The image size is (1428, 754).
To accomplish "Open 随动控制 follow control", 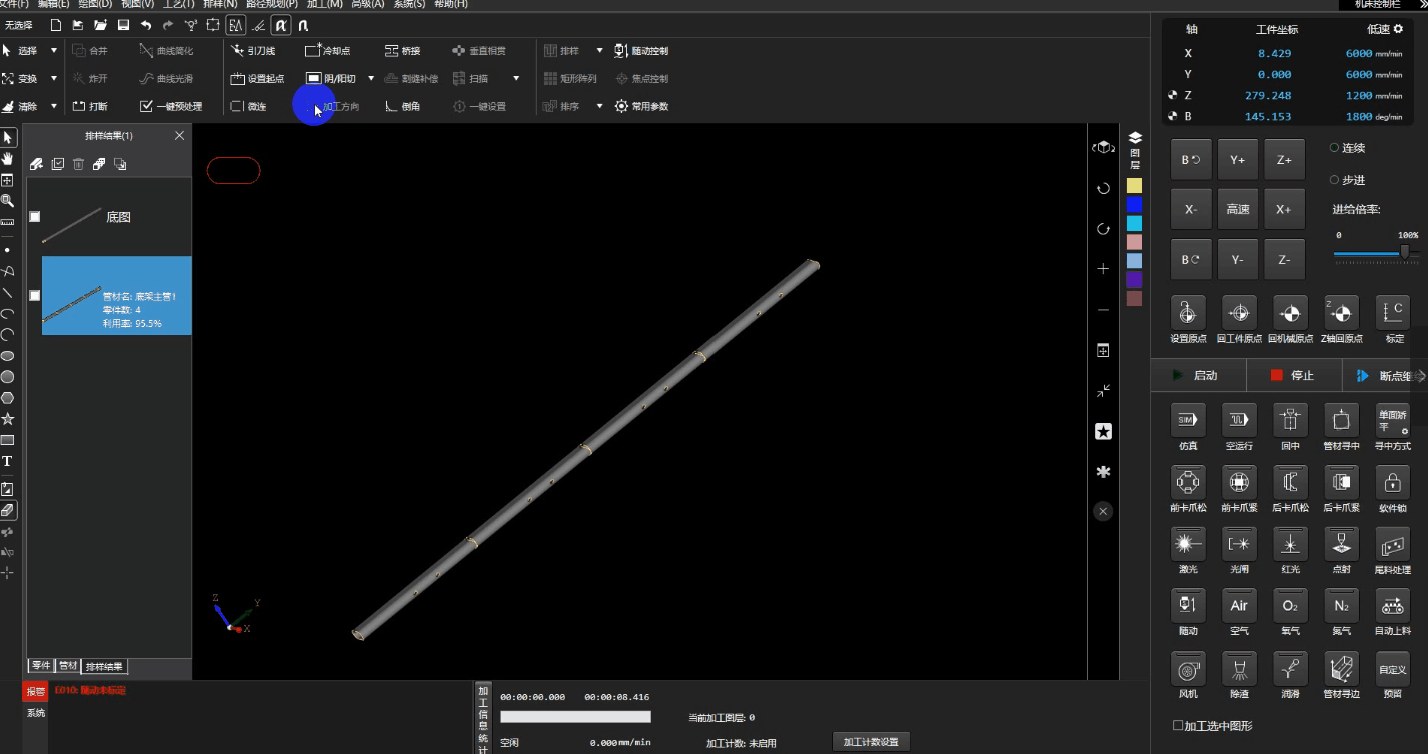I will [x=641, y=50].
